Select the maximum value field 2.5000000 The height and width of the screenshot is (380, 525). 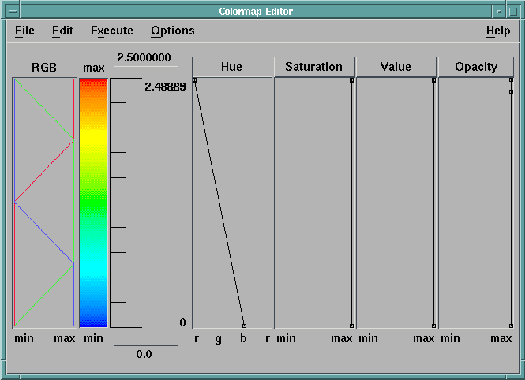pos(144,57)
